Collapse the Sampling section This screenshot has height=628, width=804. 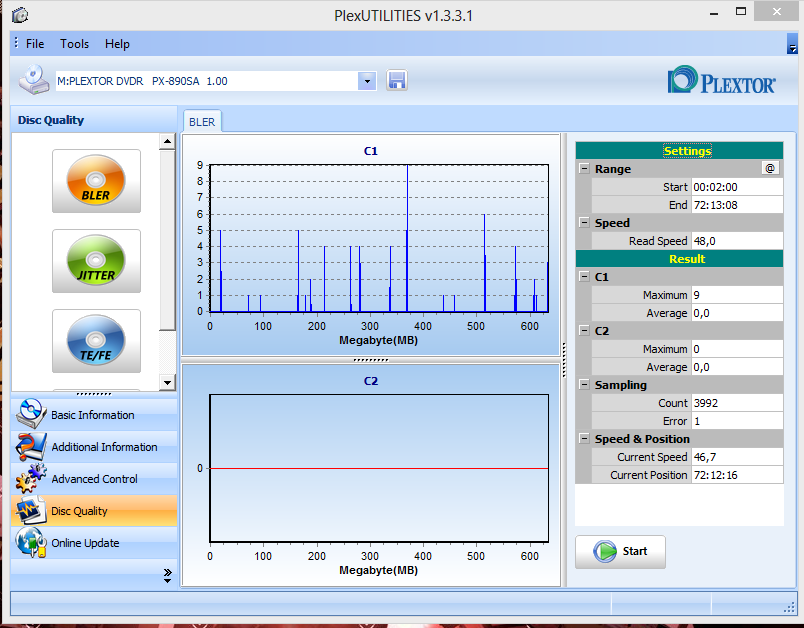click(584, 384)
